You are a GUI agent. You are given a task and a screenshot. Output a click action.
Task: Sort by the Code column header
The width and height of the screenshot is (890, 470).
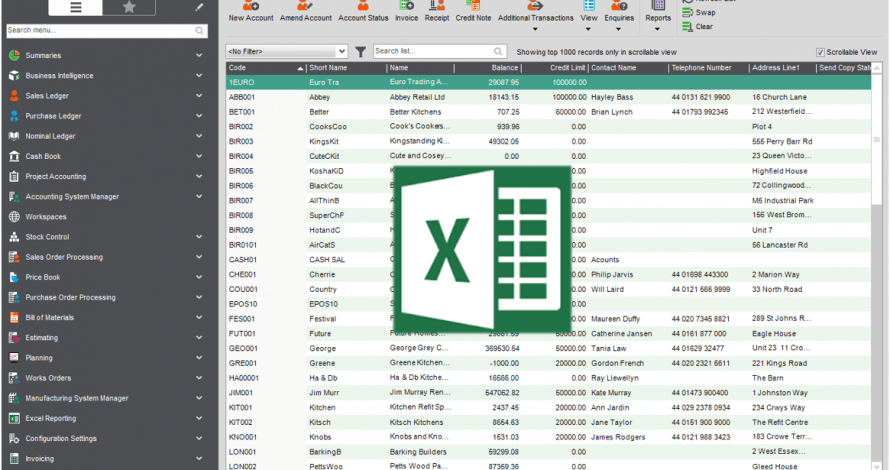tap(266, 68)
